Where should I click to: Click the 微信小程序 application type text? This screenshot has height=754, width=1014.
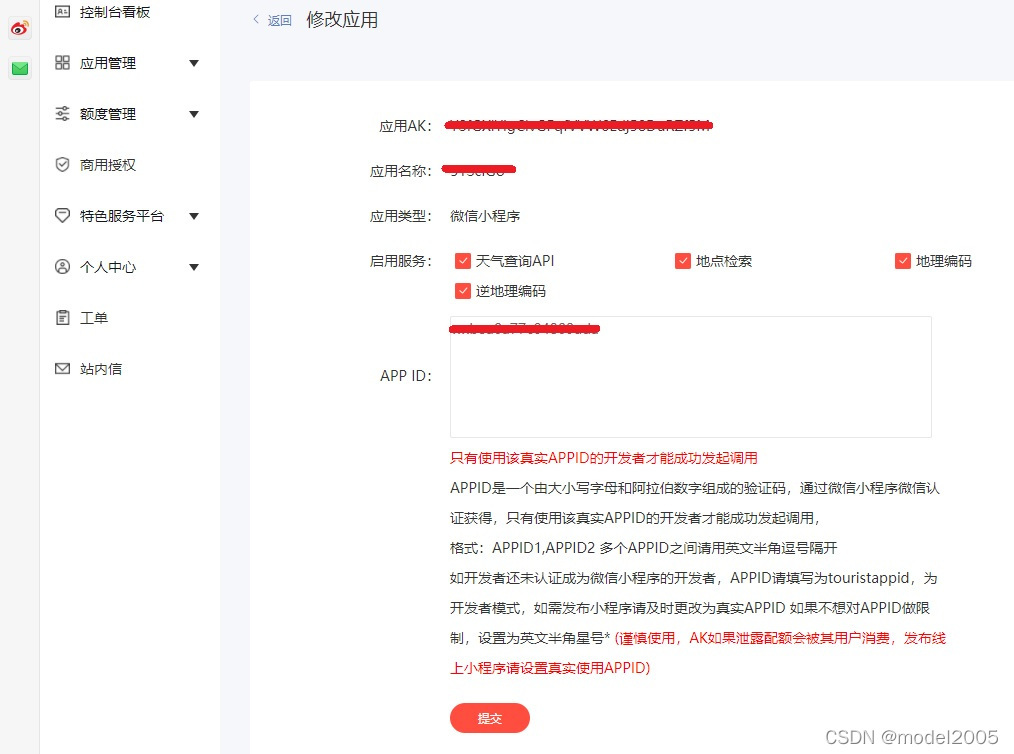(x=485, y=216)
